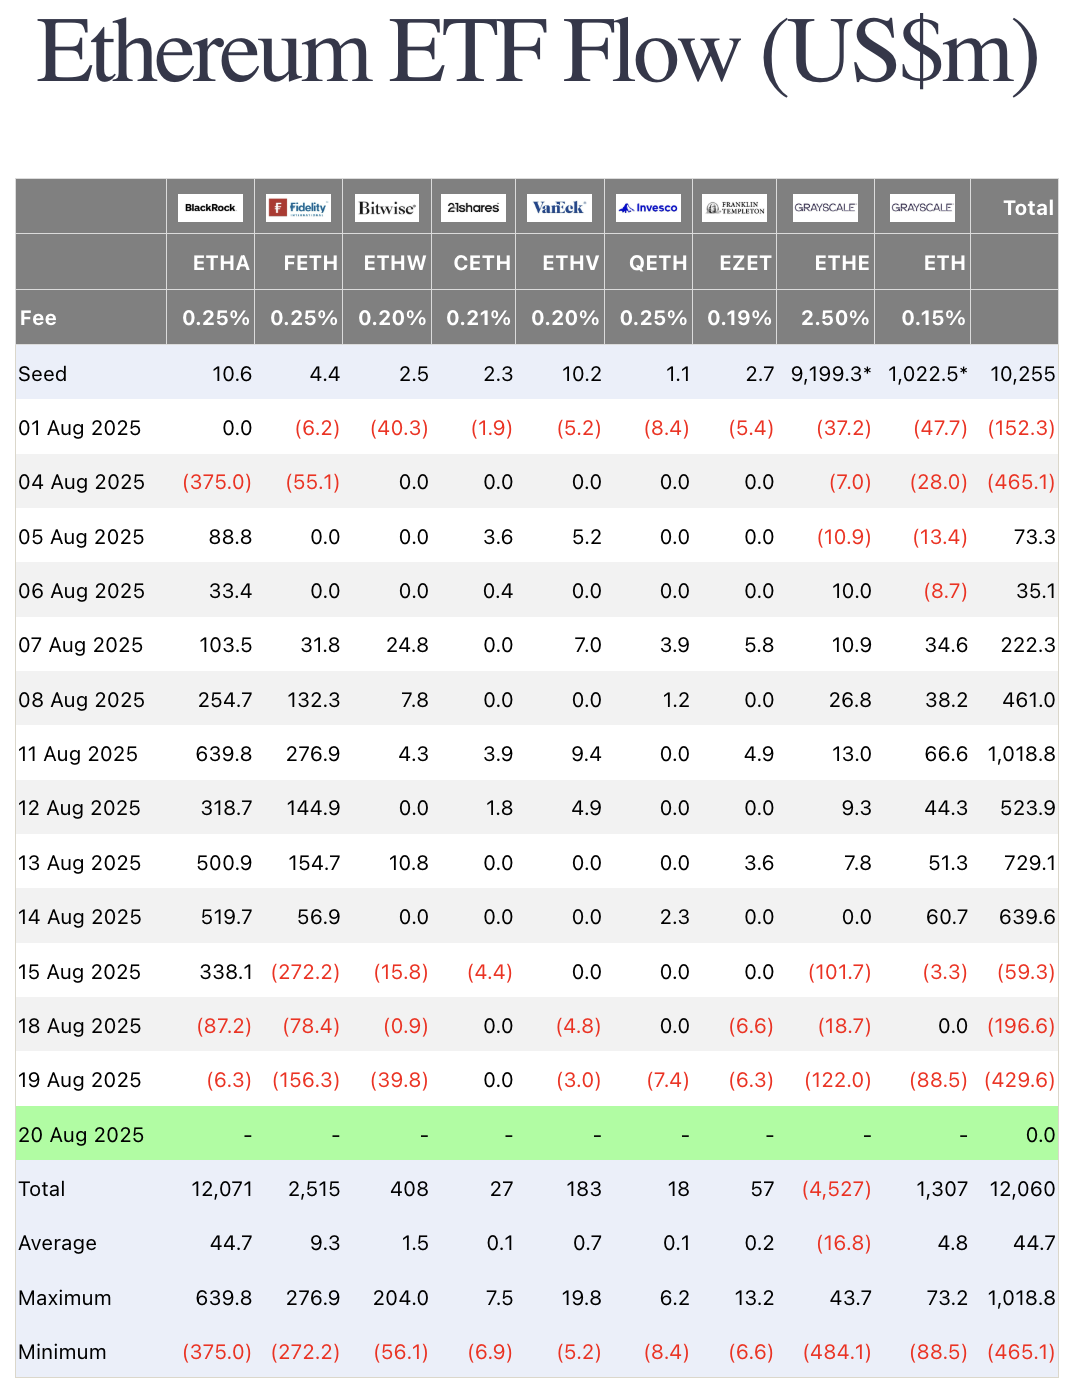Select the 04 Aug 2025 date row
This screenshot has width=1076, height=1400.
click(x=537, y=482)
